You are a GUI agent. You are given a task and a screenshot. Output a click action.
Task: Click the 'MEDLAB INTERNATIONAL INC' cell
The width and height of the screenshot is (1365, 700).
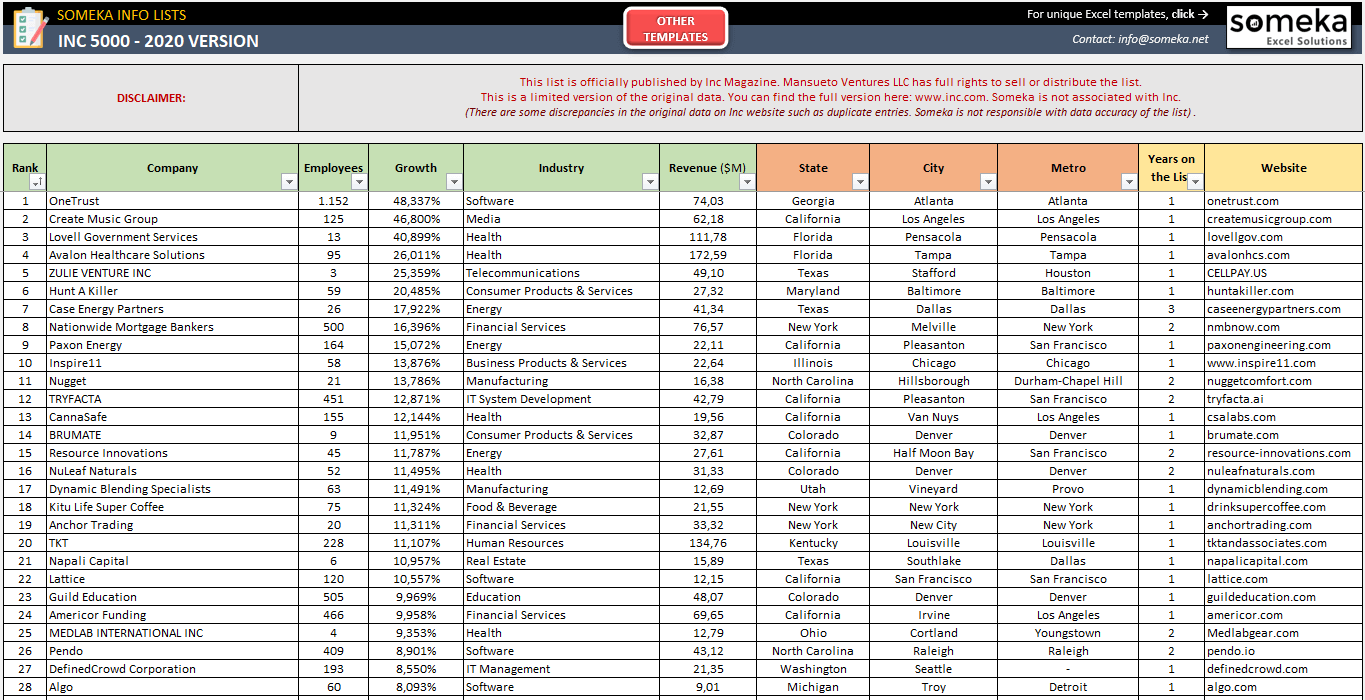click(x=173, y=633)
